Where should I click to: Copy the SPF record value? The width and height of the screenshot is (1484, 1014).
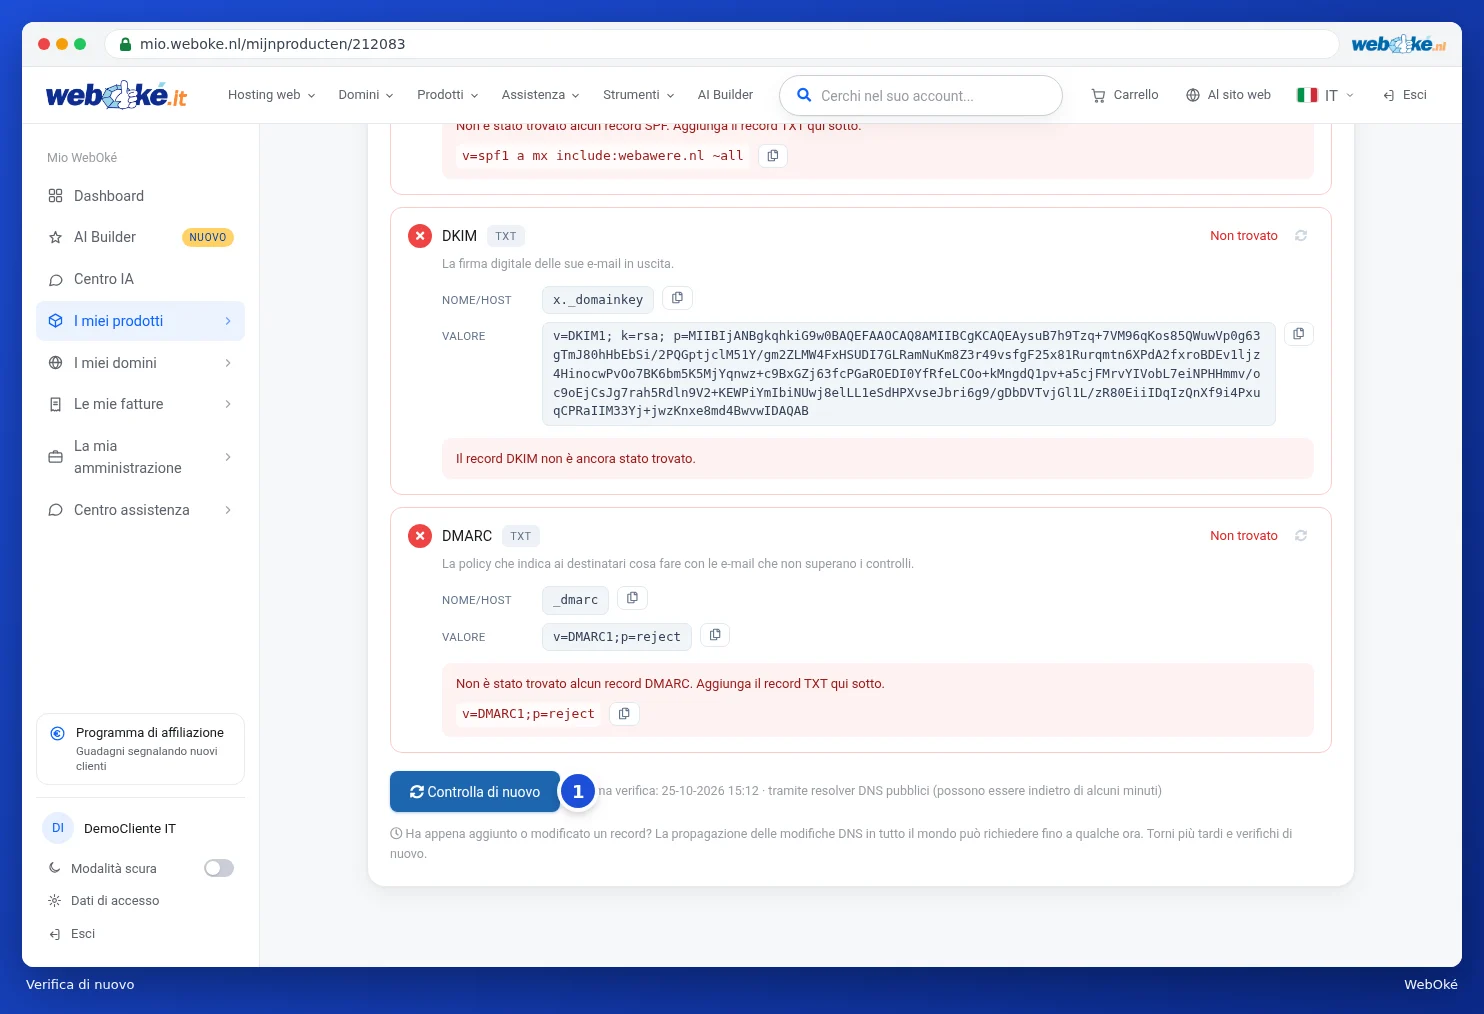773,156
